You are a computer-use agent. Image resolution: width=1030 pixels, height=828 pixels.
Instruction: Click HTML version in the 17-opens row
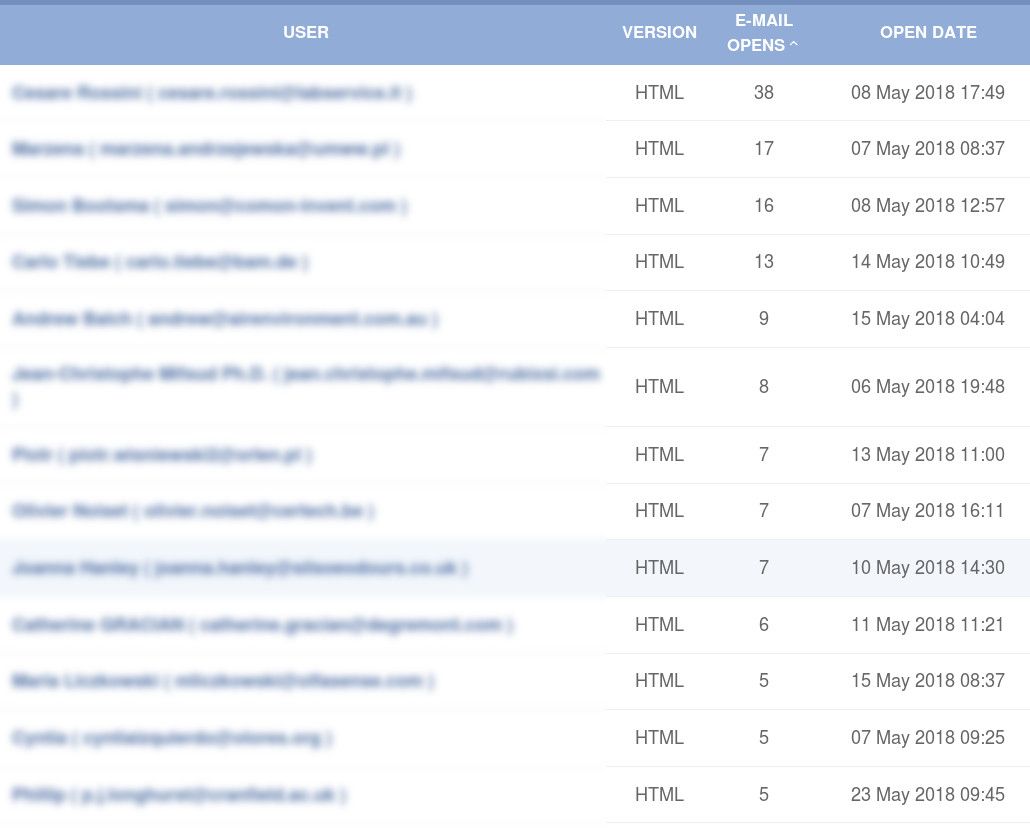click(x=660, y=149)
